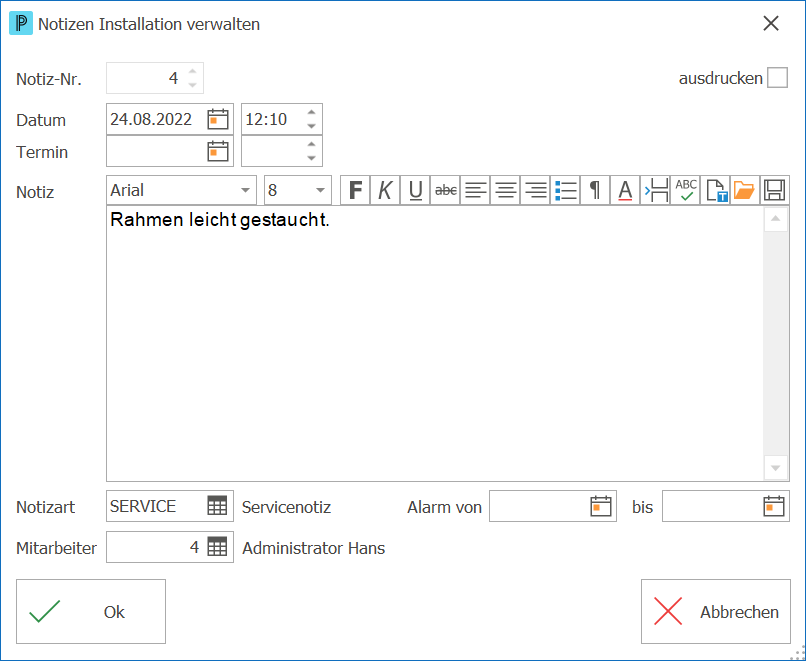Open calendar picker for Termin
The width and height of the screenshot is (806, 661).
point(218,151)
